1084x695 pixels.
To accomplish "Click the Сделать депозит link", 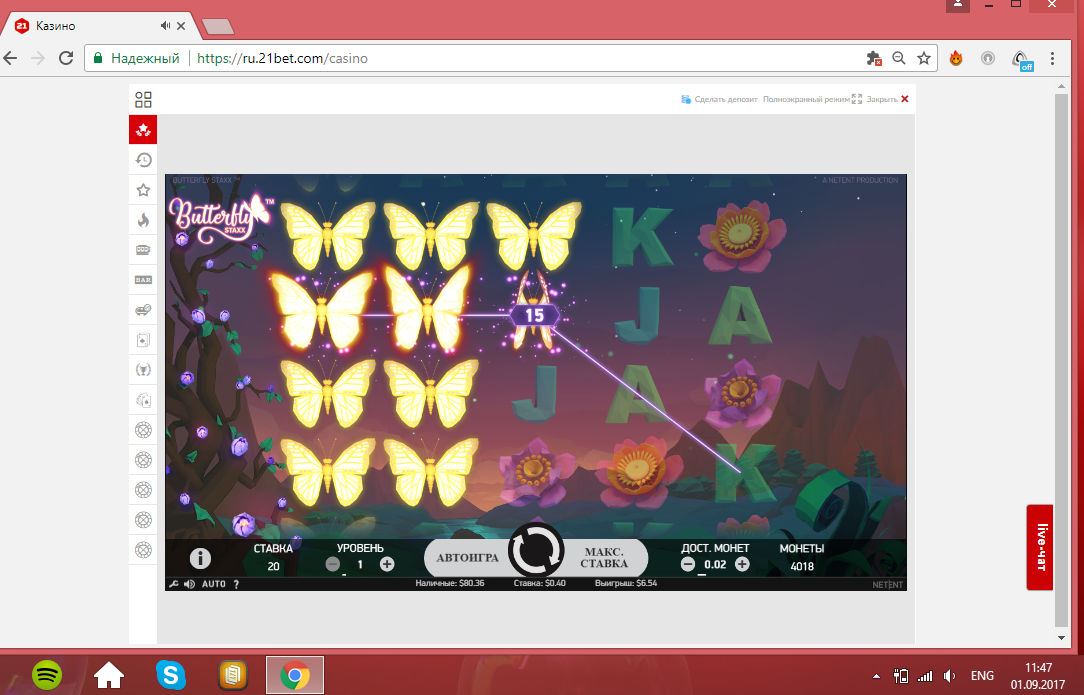I will coord(719,100).
